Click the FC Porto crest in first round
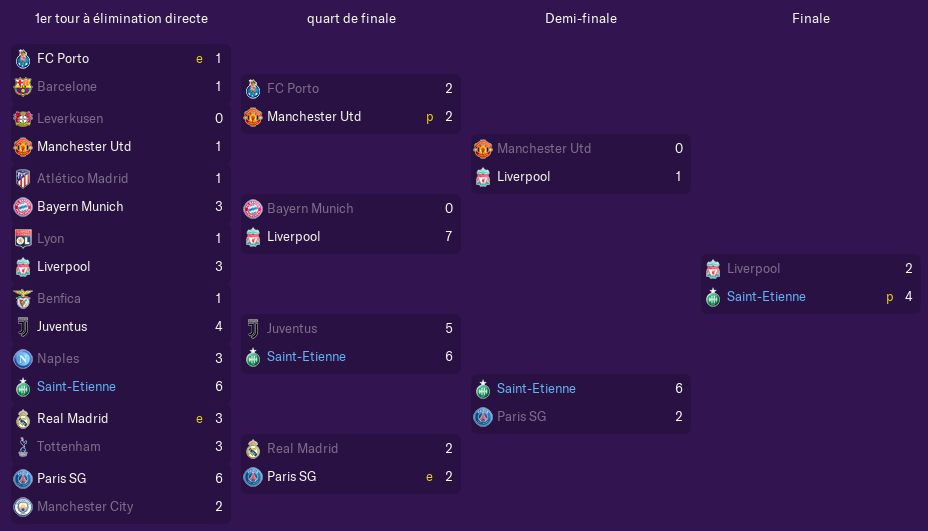This screenshot has width=928, height=531. click(x=23, y=59)
